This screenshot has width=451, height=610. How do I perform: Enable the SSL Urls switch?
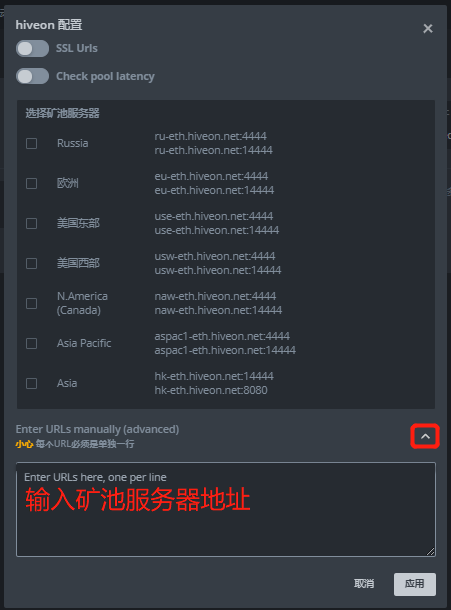(32, 49)
